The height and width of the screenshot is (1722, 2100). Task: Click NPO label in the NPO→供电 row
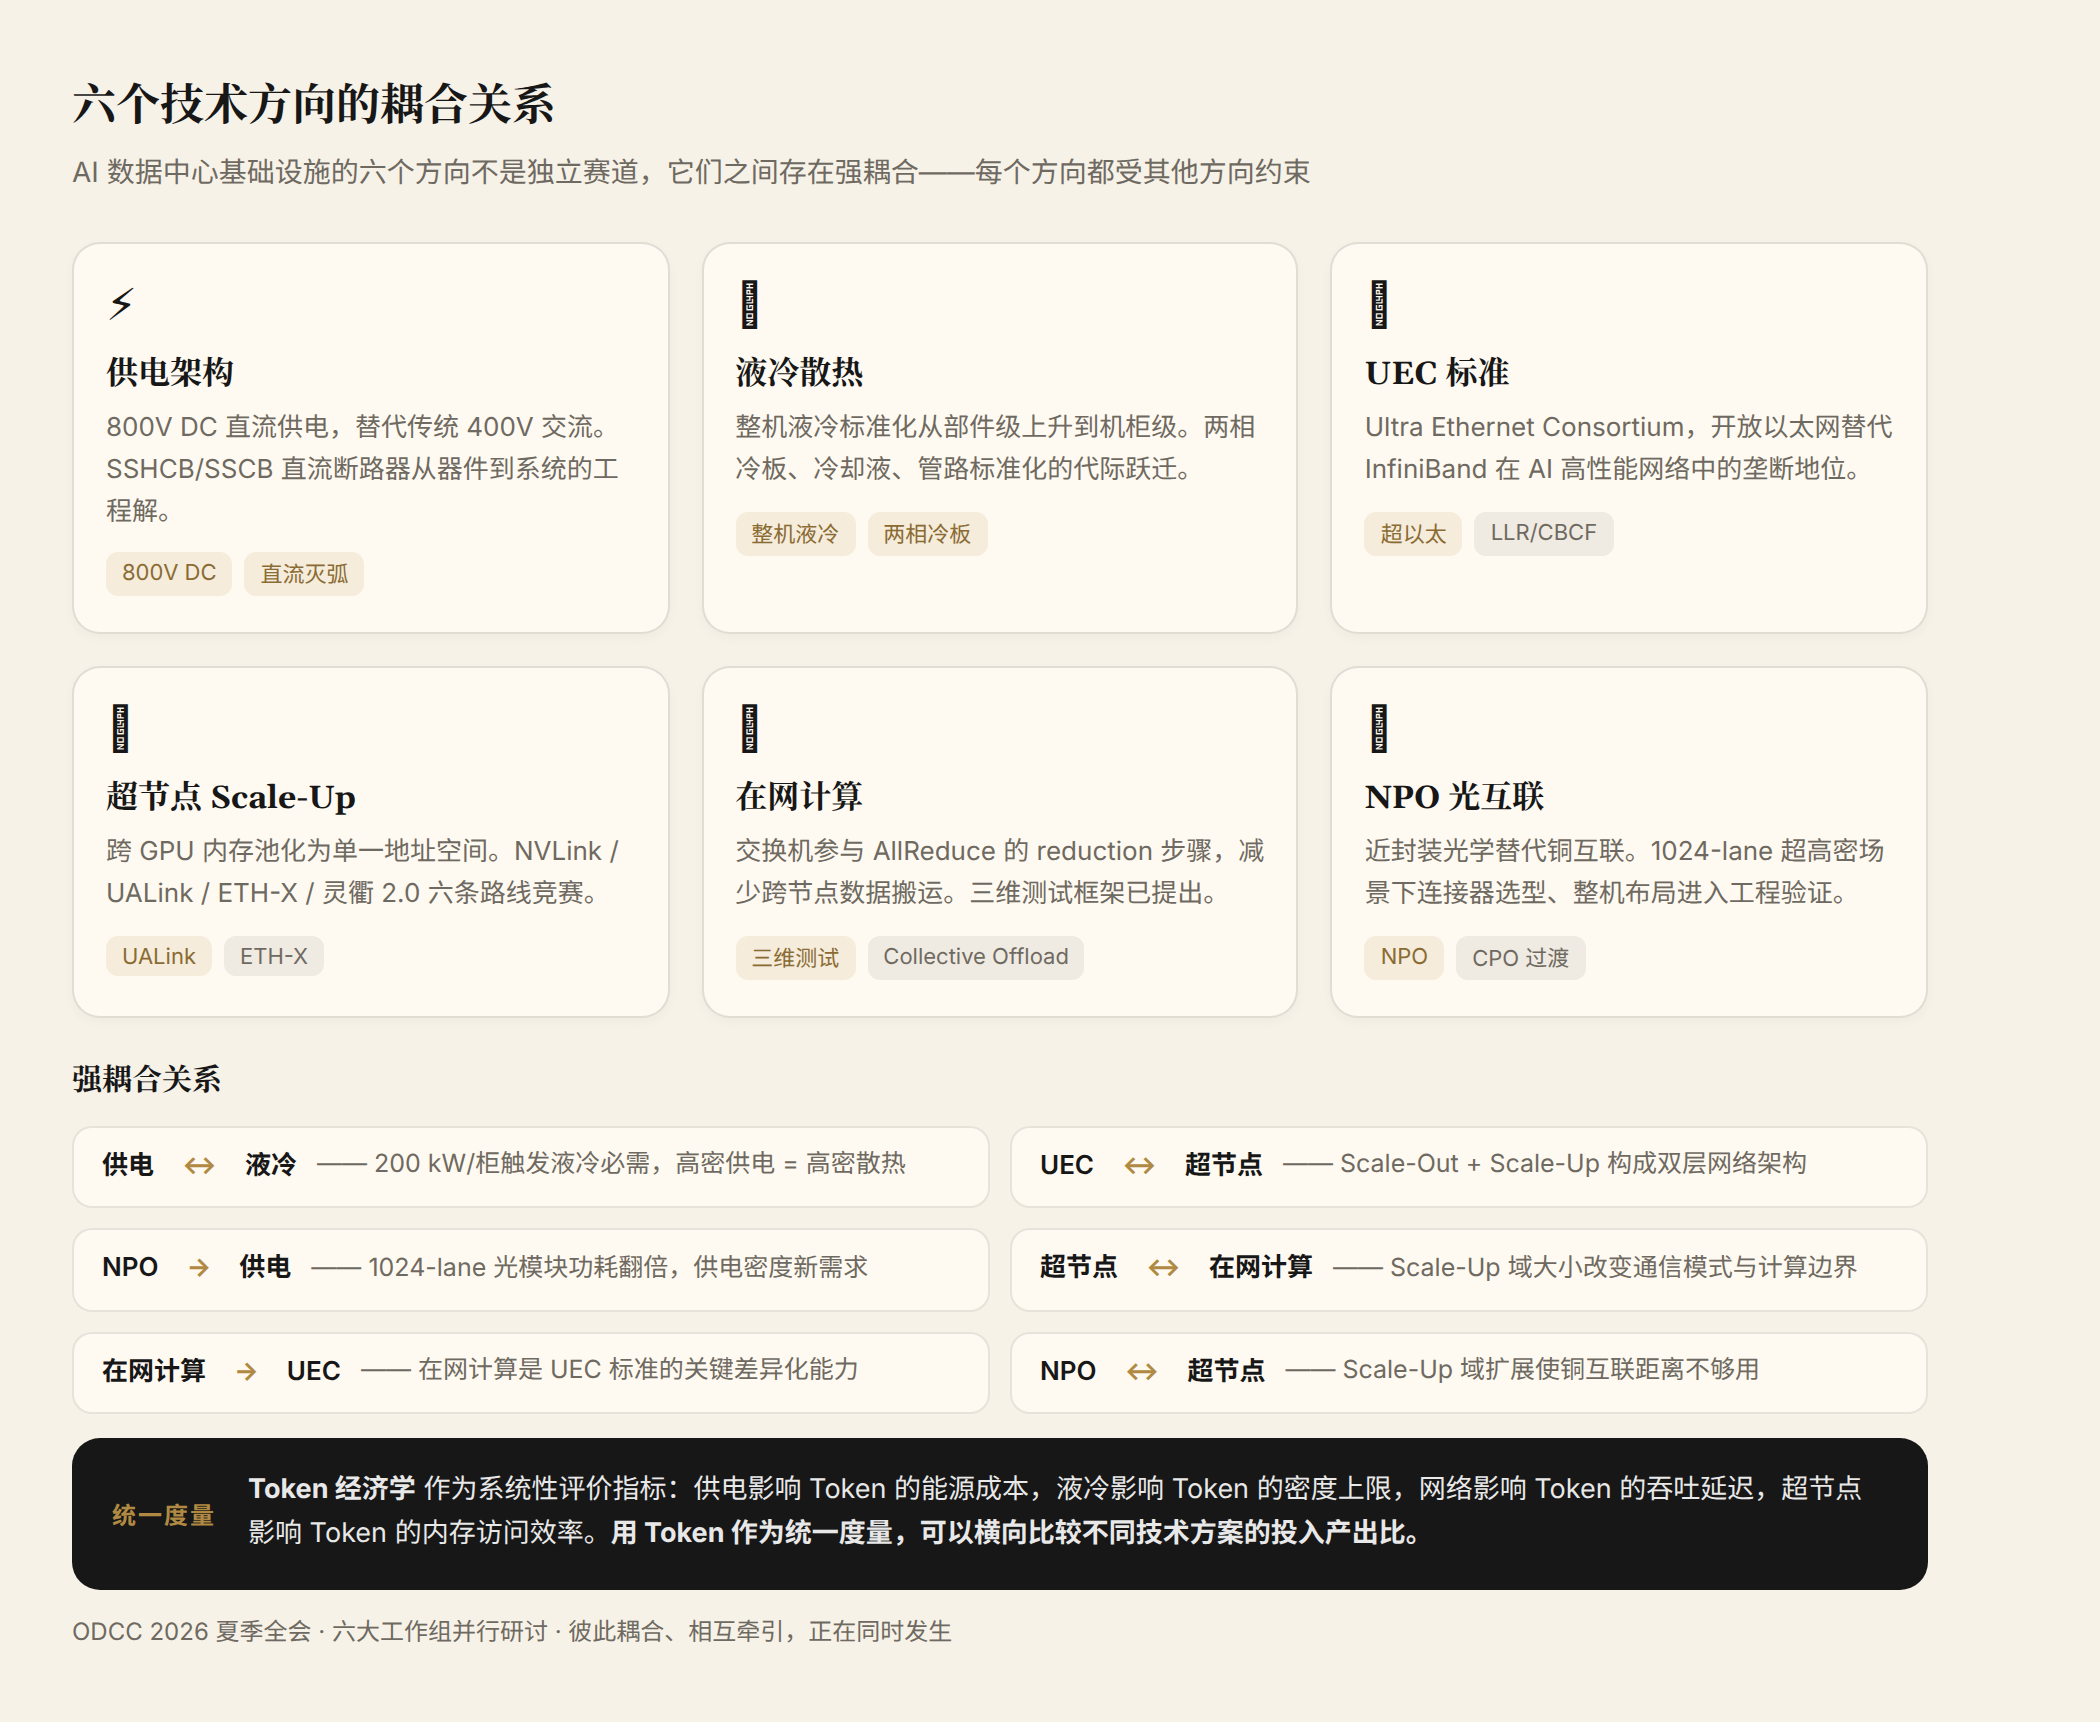point(130,1268)
